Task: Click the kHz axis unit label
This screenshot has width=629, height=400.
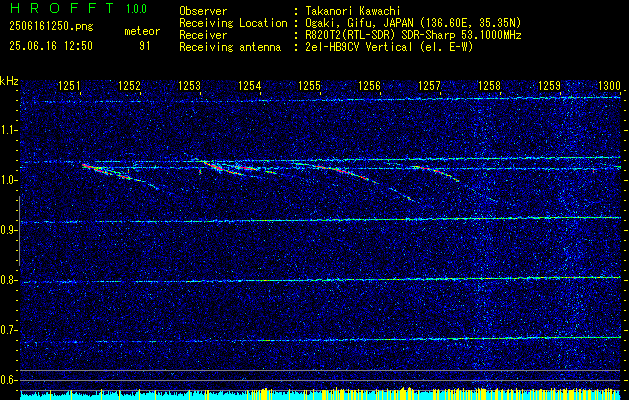Action: [10, 81]
